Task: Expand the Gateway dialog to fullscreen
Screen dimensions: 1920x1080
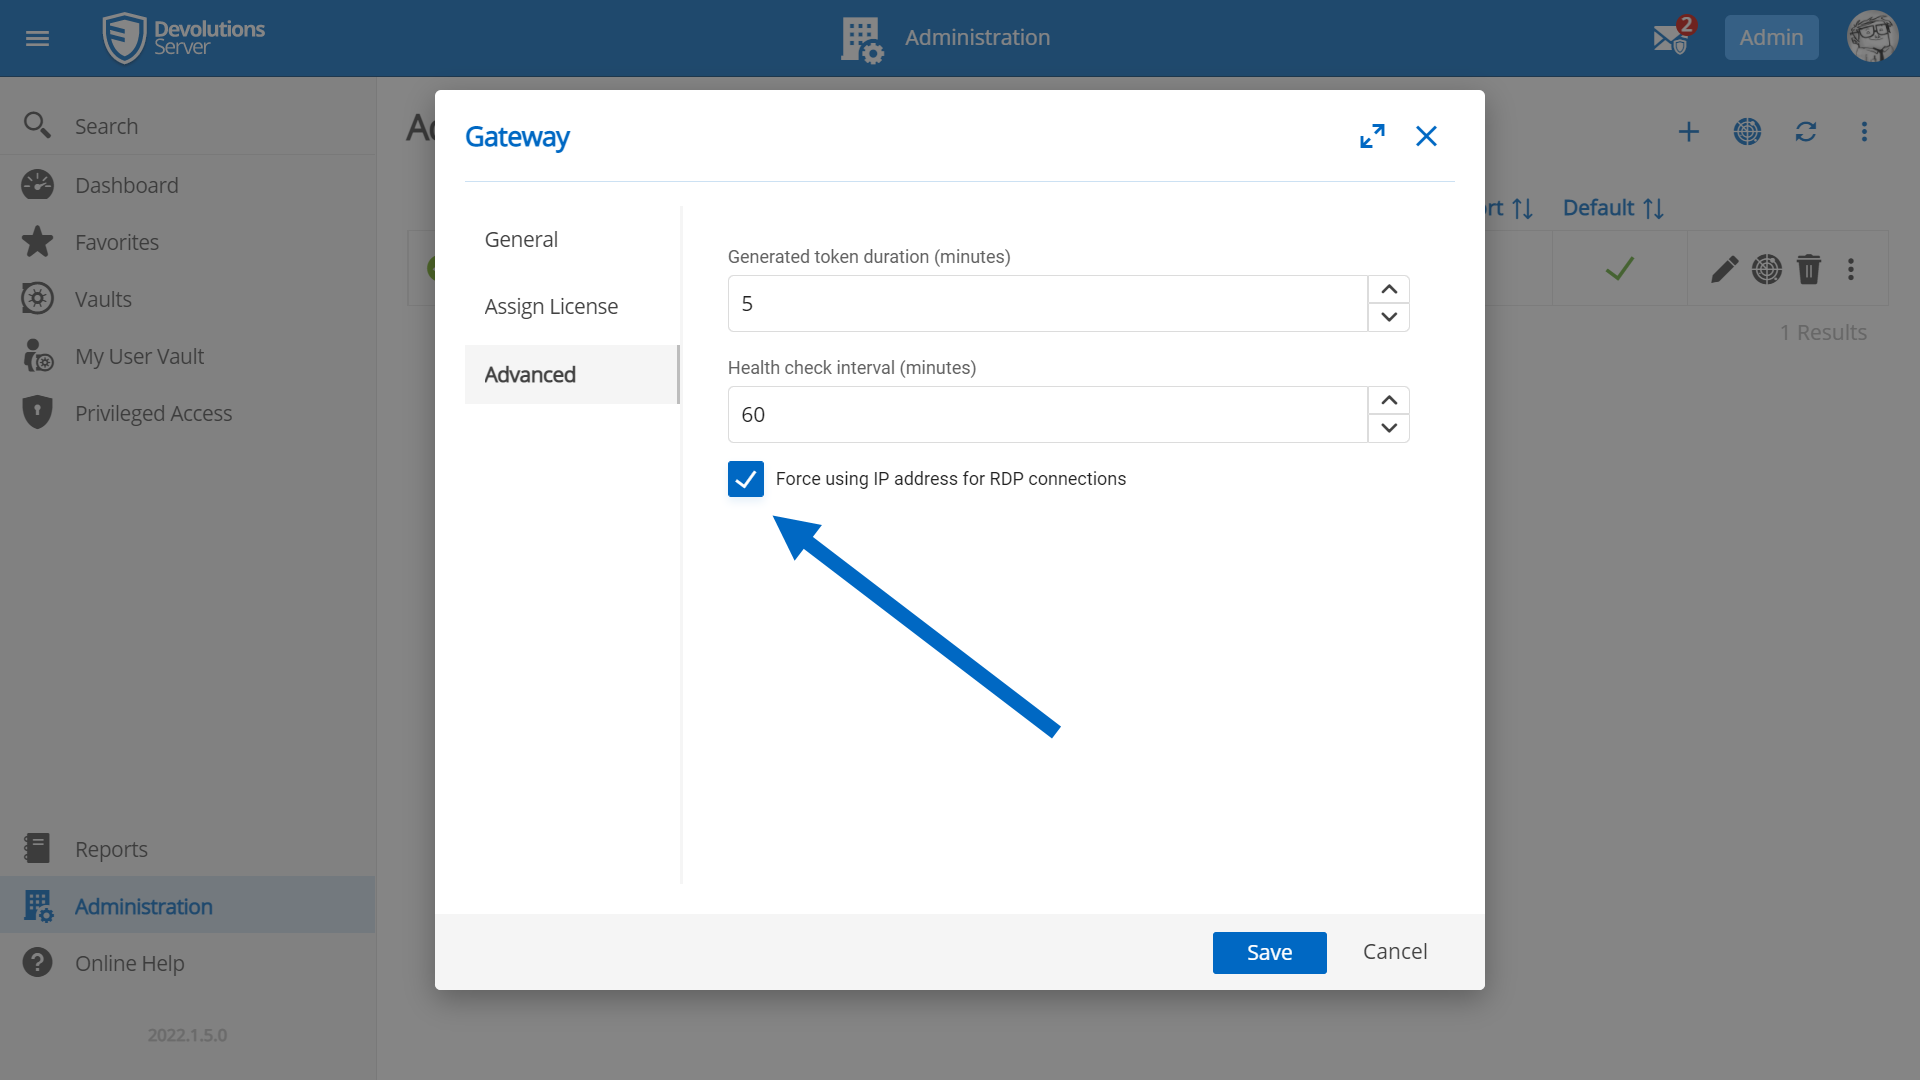Action: click(x=1372, y=136)
